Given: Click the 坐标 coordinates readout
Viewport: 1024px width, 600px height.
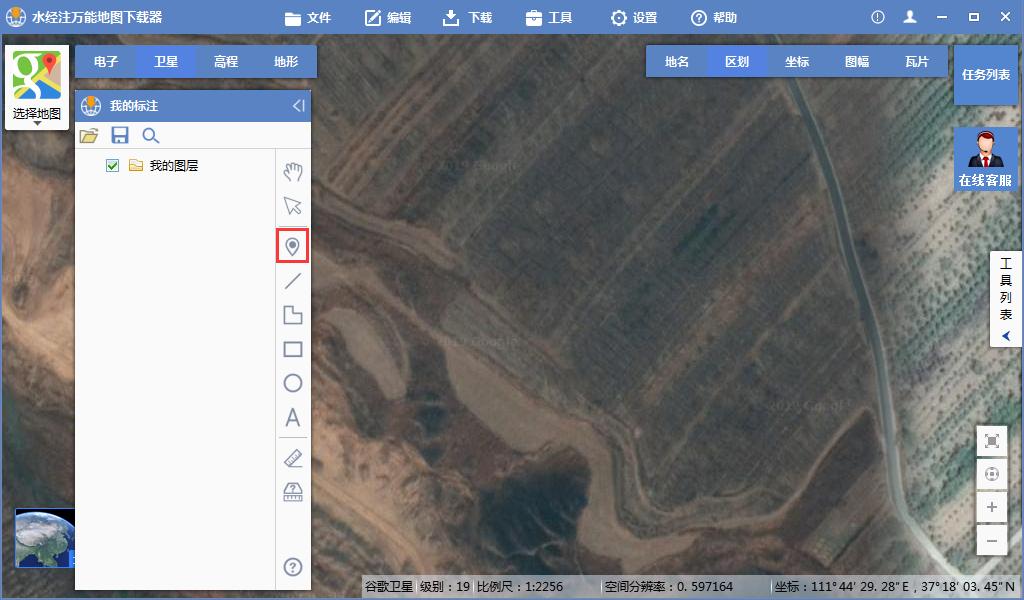Looking at the screenshot, I should [x=894, y=586].
